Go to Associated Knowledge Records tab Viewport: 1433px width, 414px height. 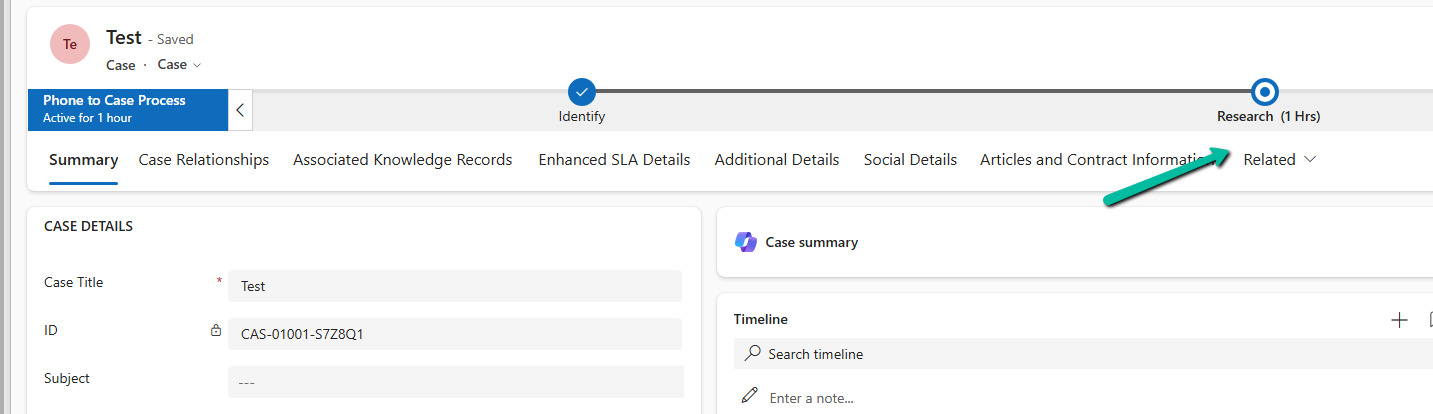coord(402,160)
